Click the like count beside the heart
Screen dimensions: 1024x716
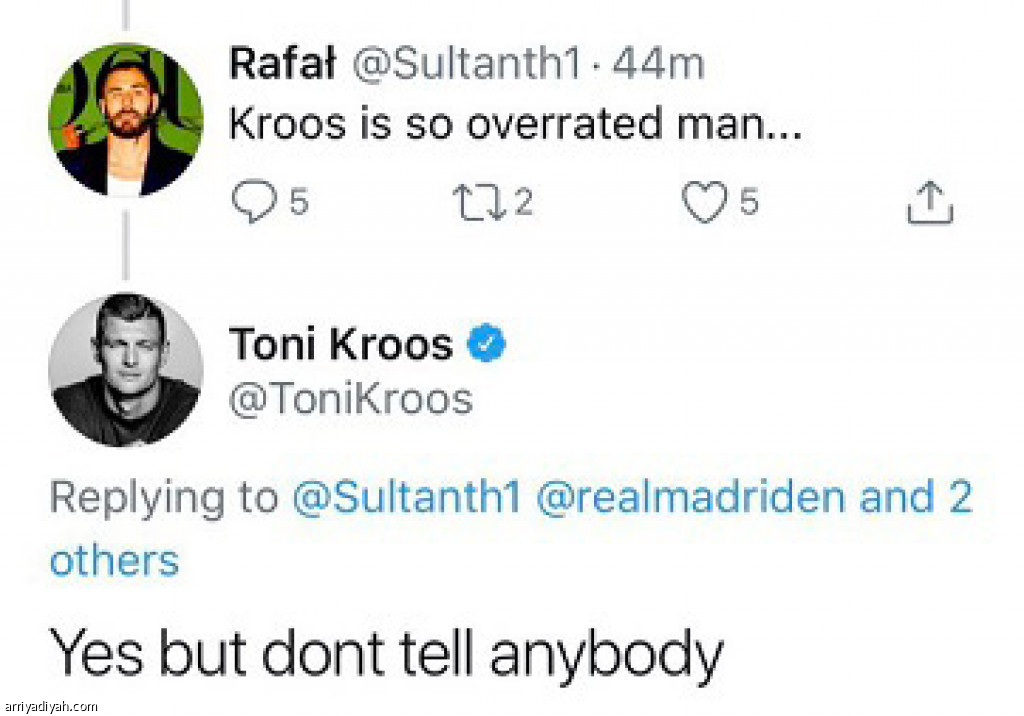(748, 202)
